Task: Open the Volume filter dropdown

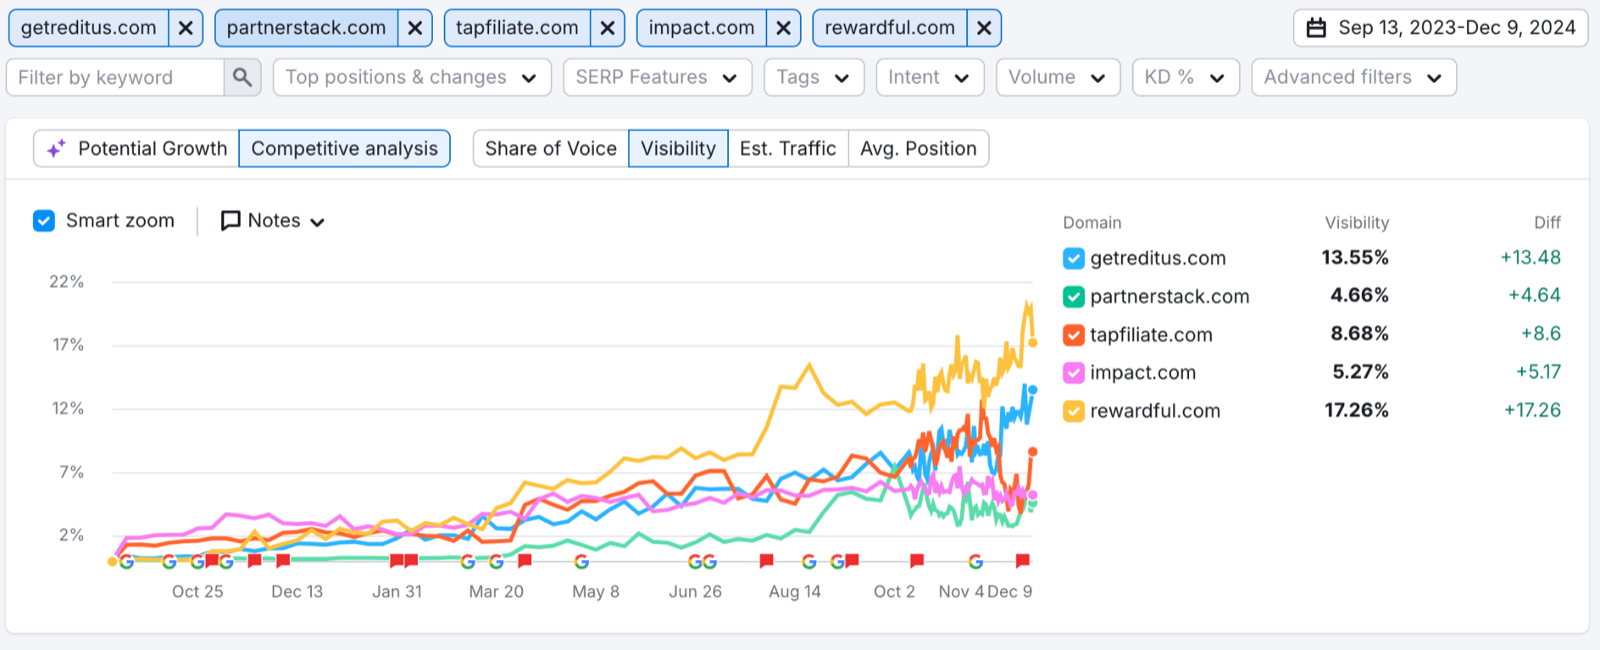Action: pos(1057,77)
